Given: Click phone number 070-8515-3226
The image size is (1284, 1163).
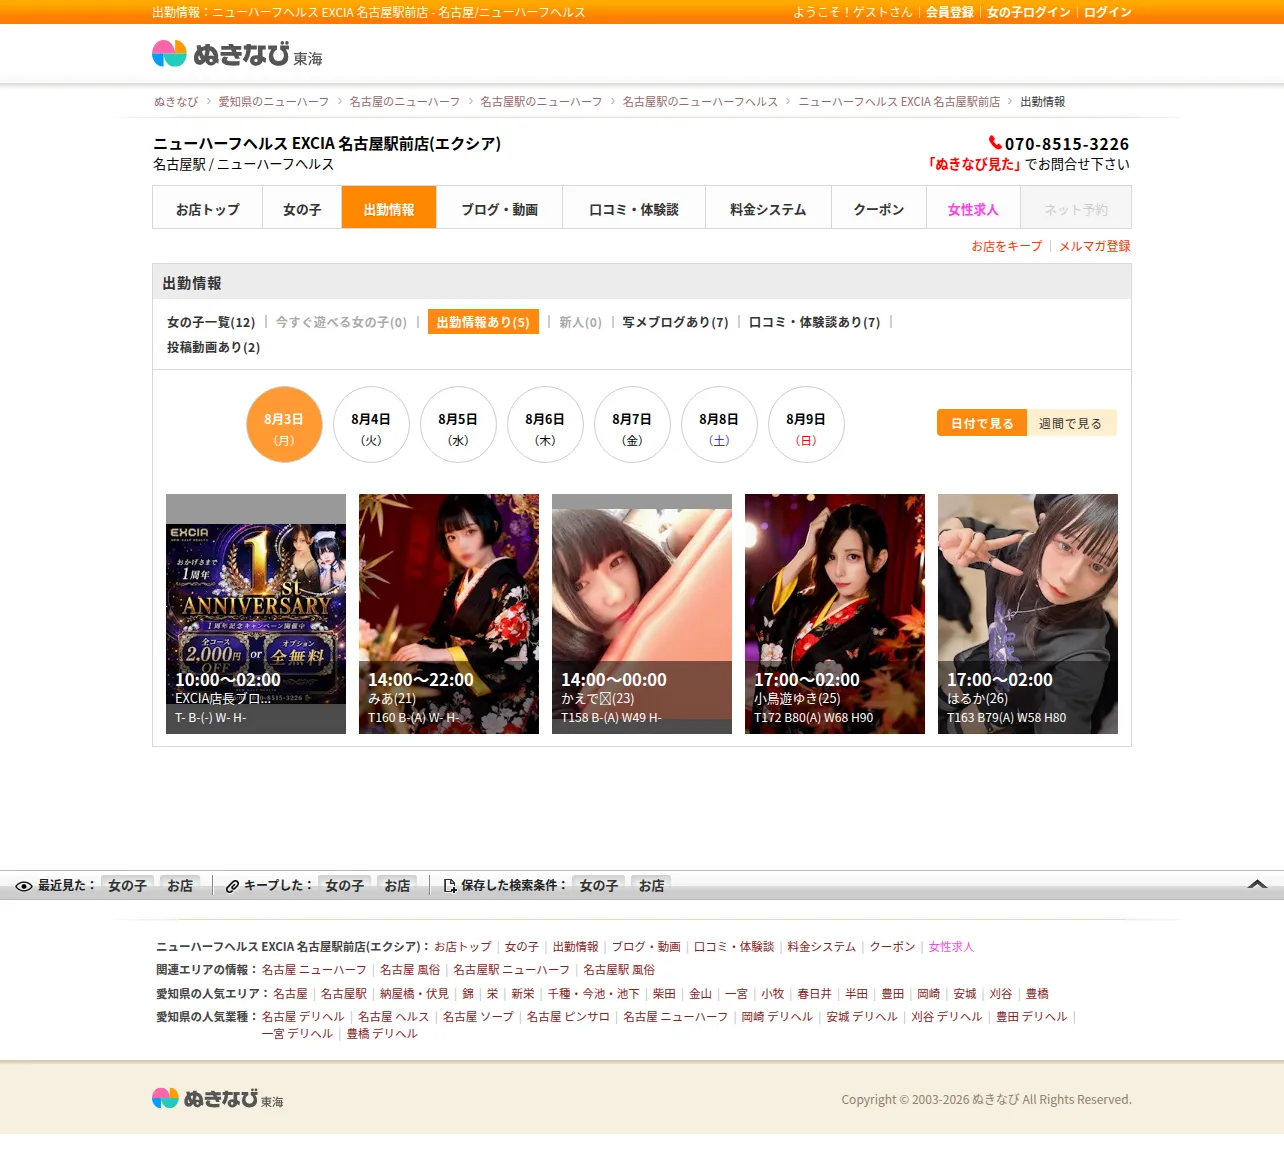Looking at the screenshot, I should tap(1067, 144).
